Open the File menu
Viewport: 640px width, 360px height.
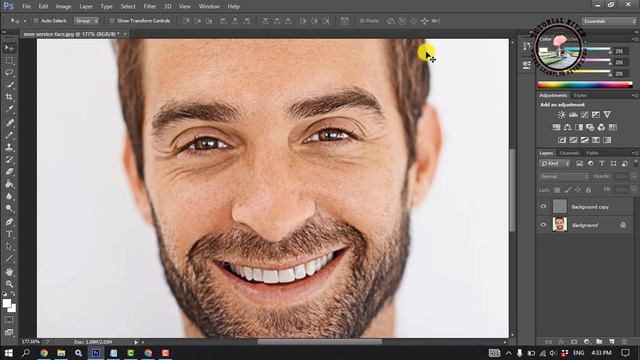click(x=27, y=7)
